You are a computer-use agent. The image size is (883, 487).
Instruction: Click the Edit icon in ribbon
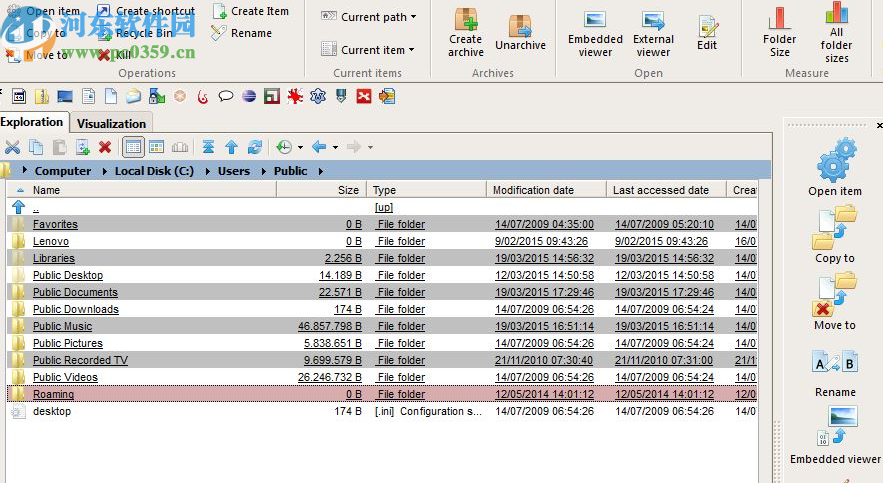(x=707, y=26)
